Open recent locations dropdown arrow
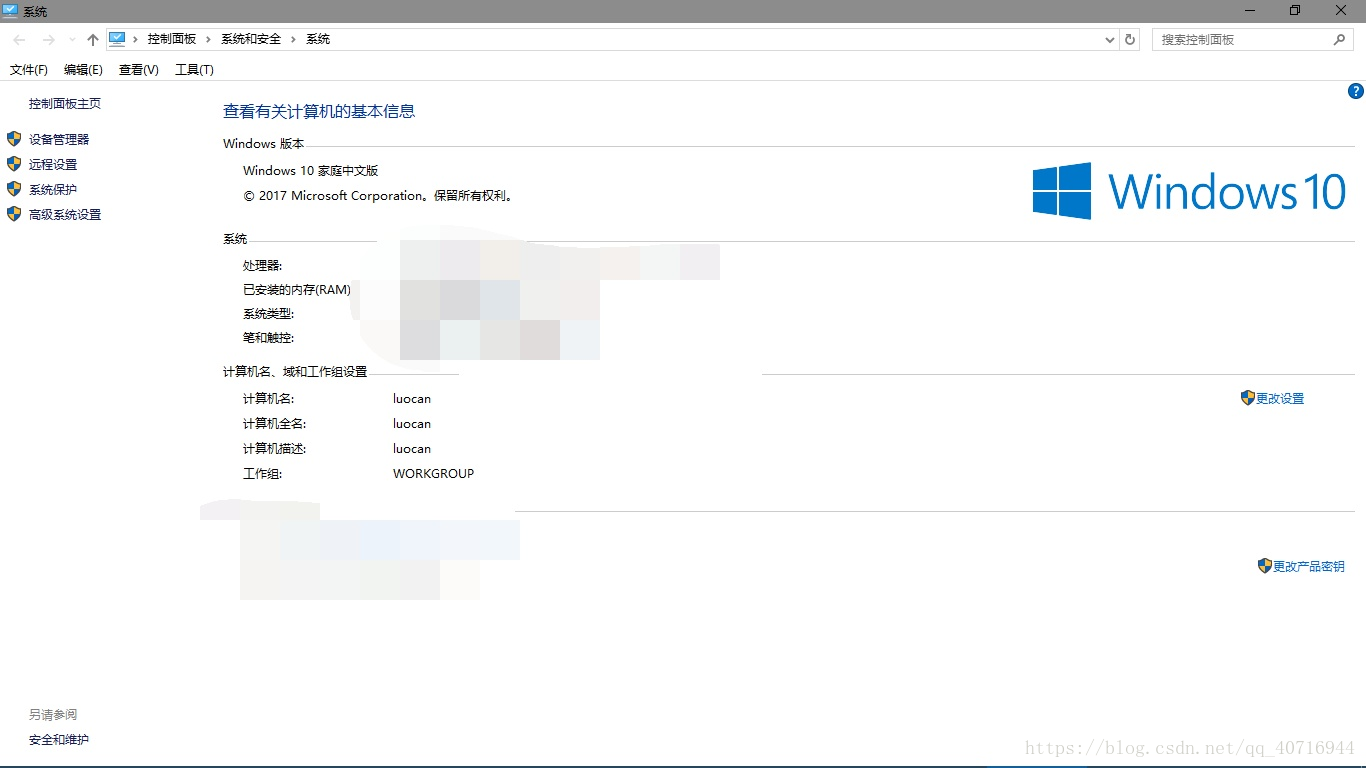Image resolution: width=1366 pixels, height=768 pixels. pyautogui.click(x=72, y=40)
